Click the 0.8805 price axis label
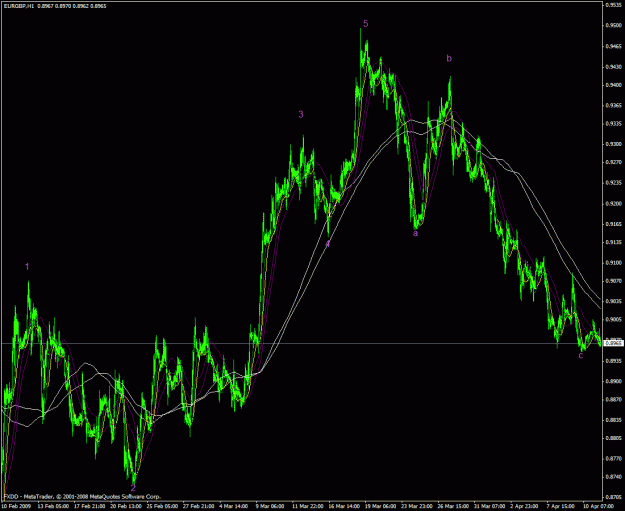 [x=614, y=438]
